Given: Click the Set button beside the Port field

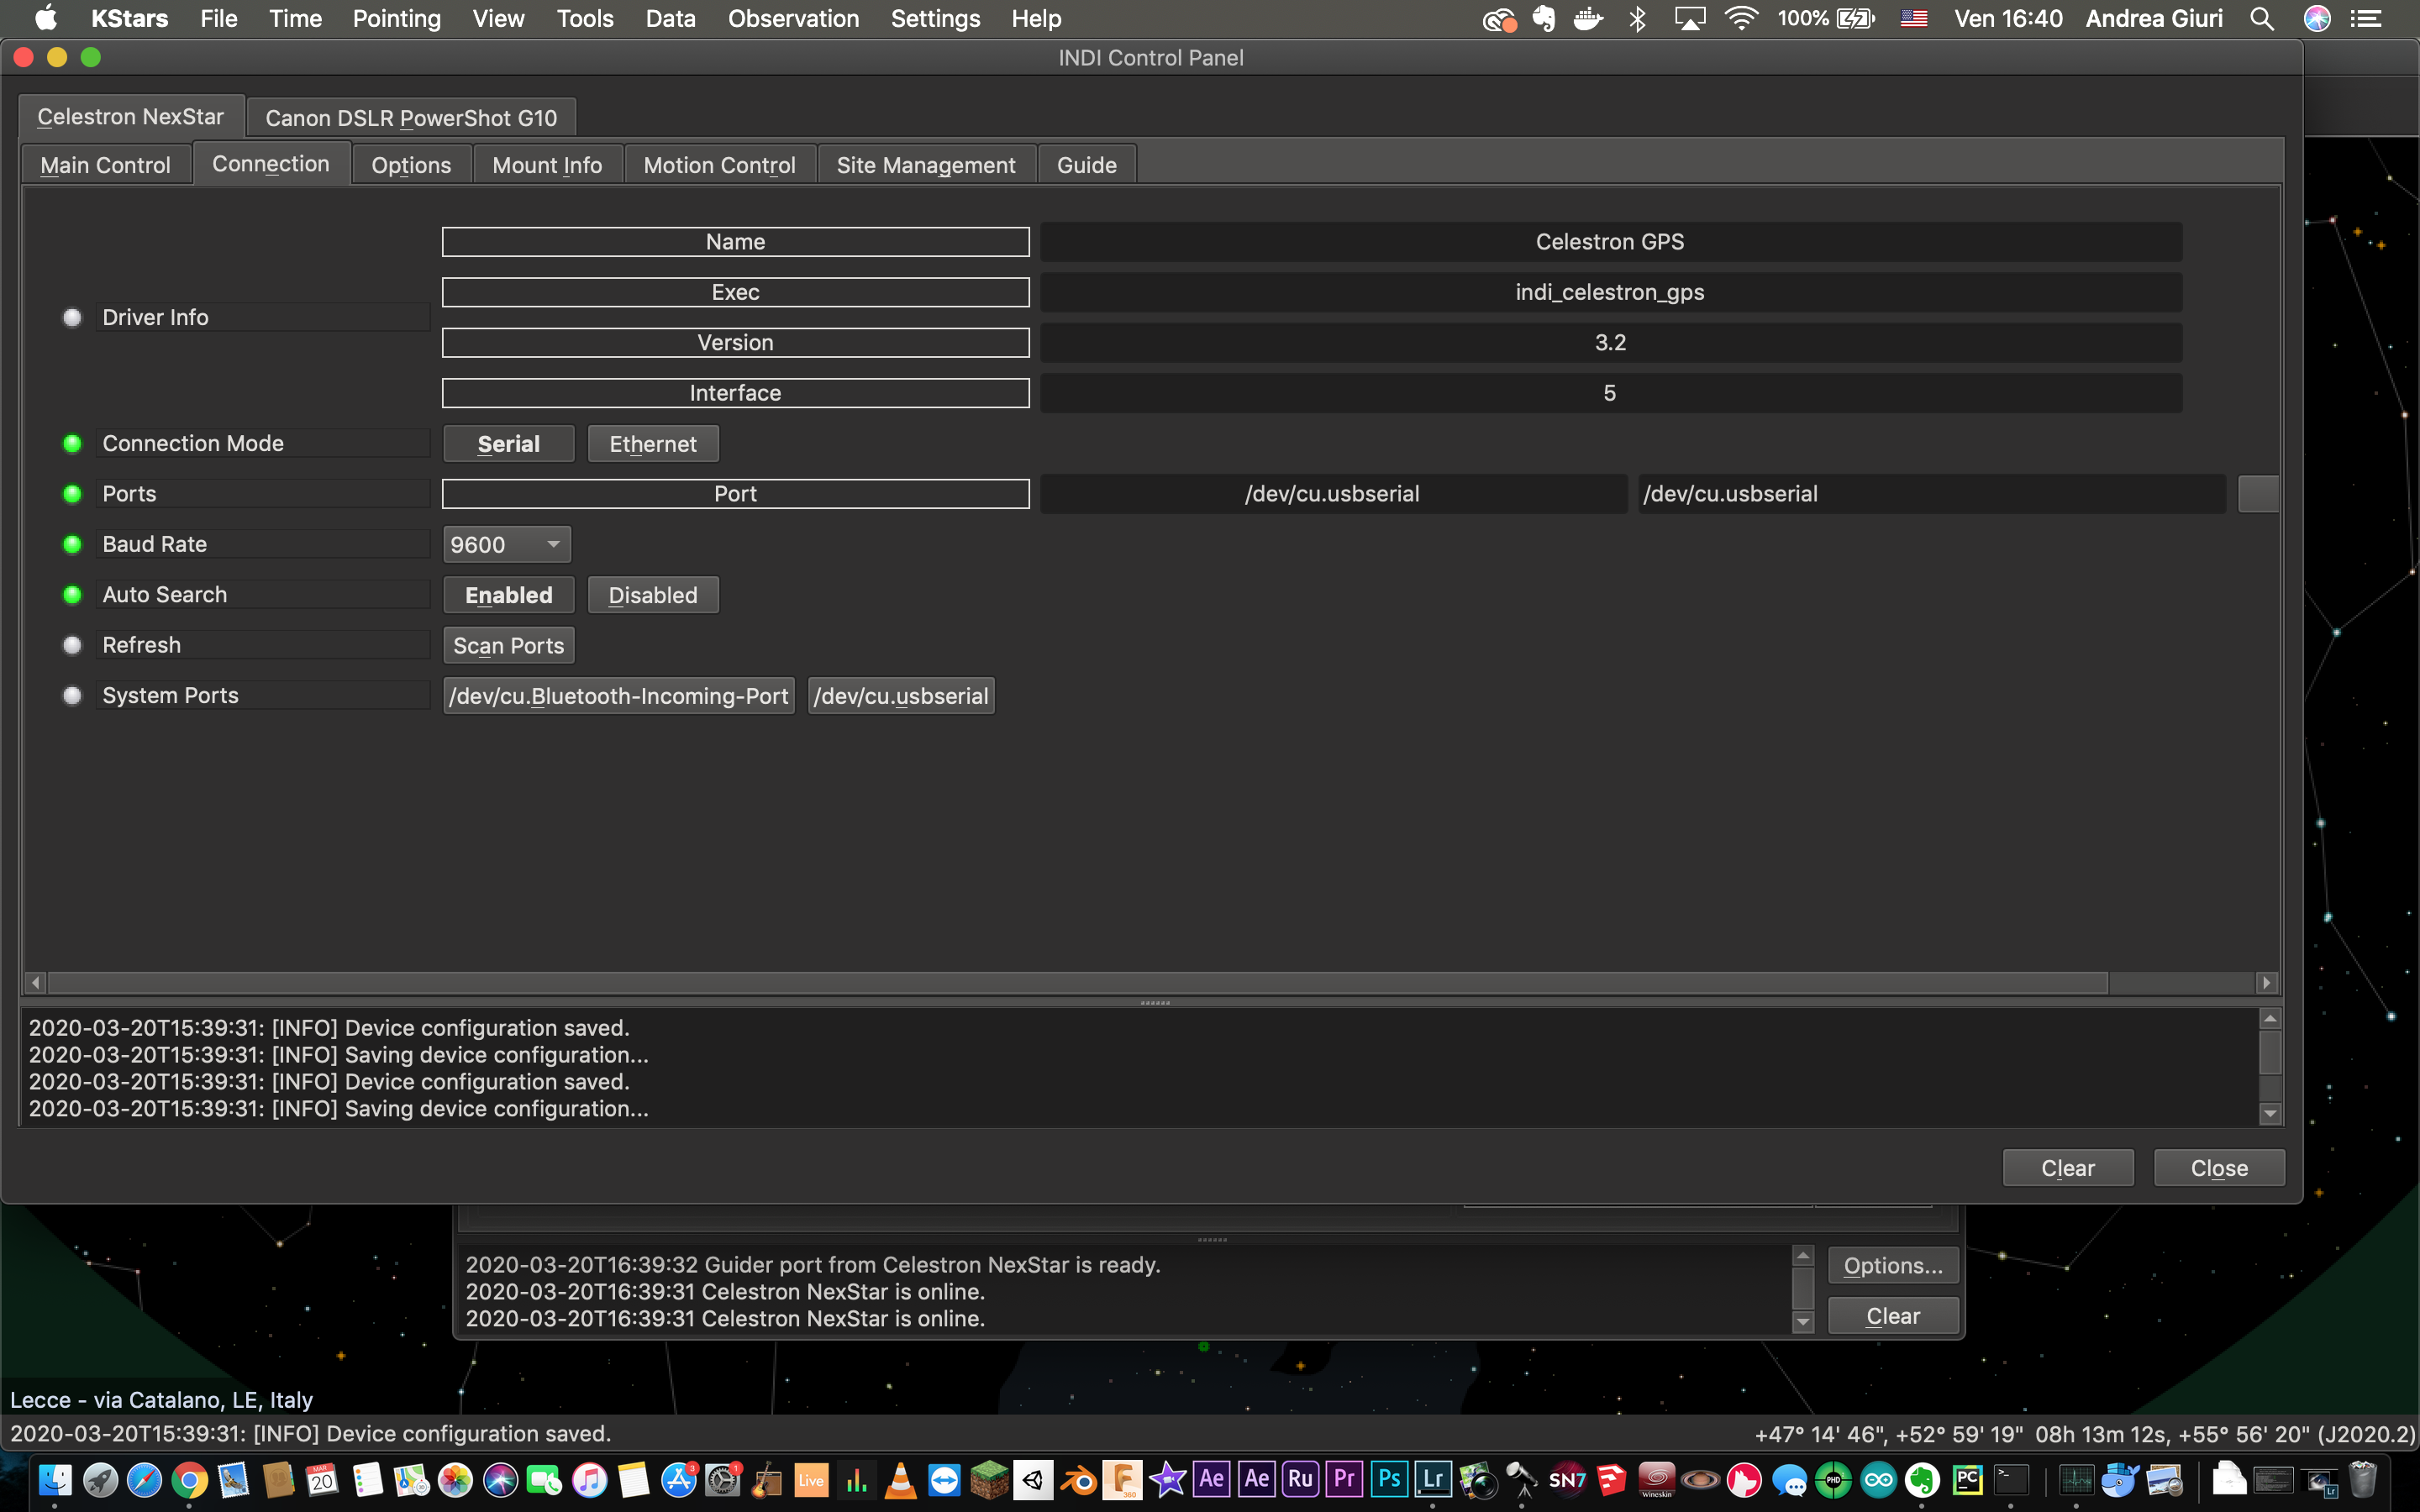Looking at the screenshot, I should coord(2258,494).
